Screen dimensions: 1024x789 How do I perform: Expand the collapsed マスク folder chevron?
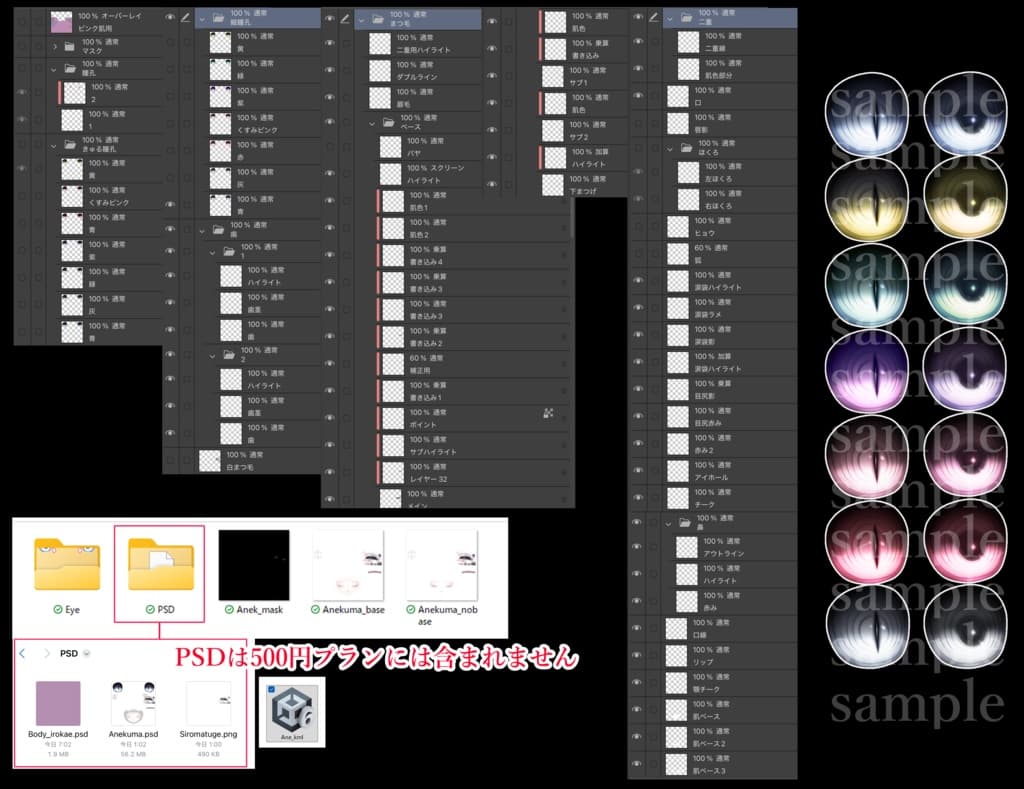(55, 46)
